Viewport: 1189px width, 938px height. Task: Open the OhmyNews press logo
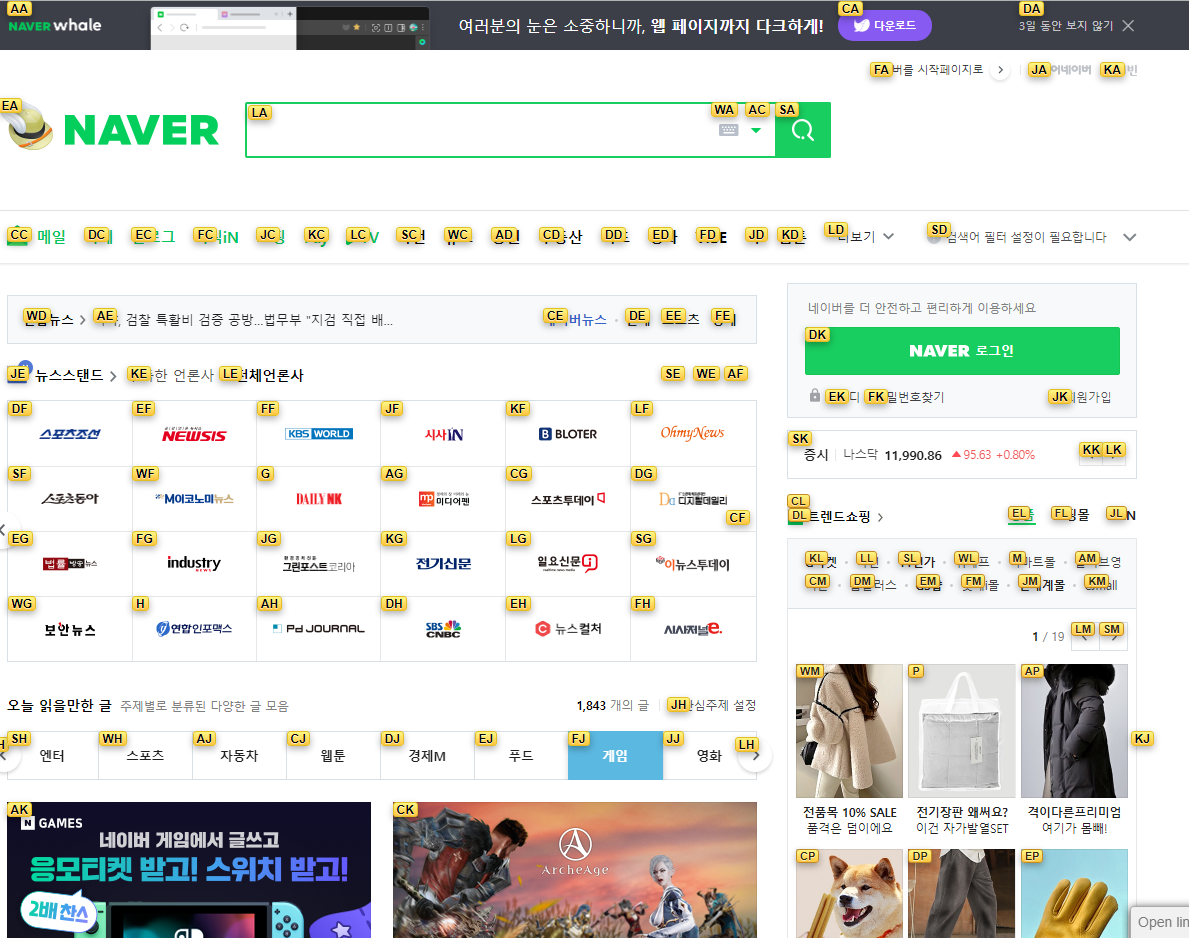pos(692,434)
